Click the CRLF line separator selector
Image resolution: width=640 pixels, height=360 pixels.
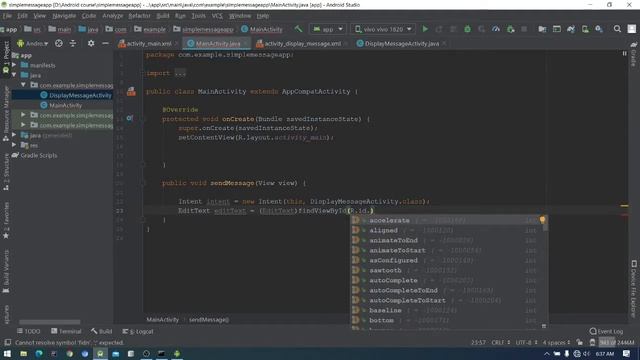coord(501,342)
